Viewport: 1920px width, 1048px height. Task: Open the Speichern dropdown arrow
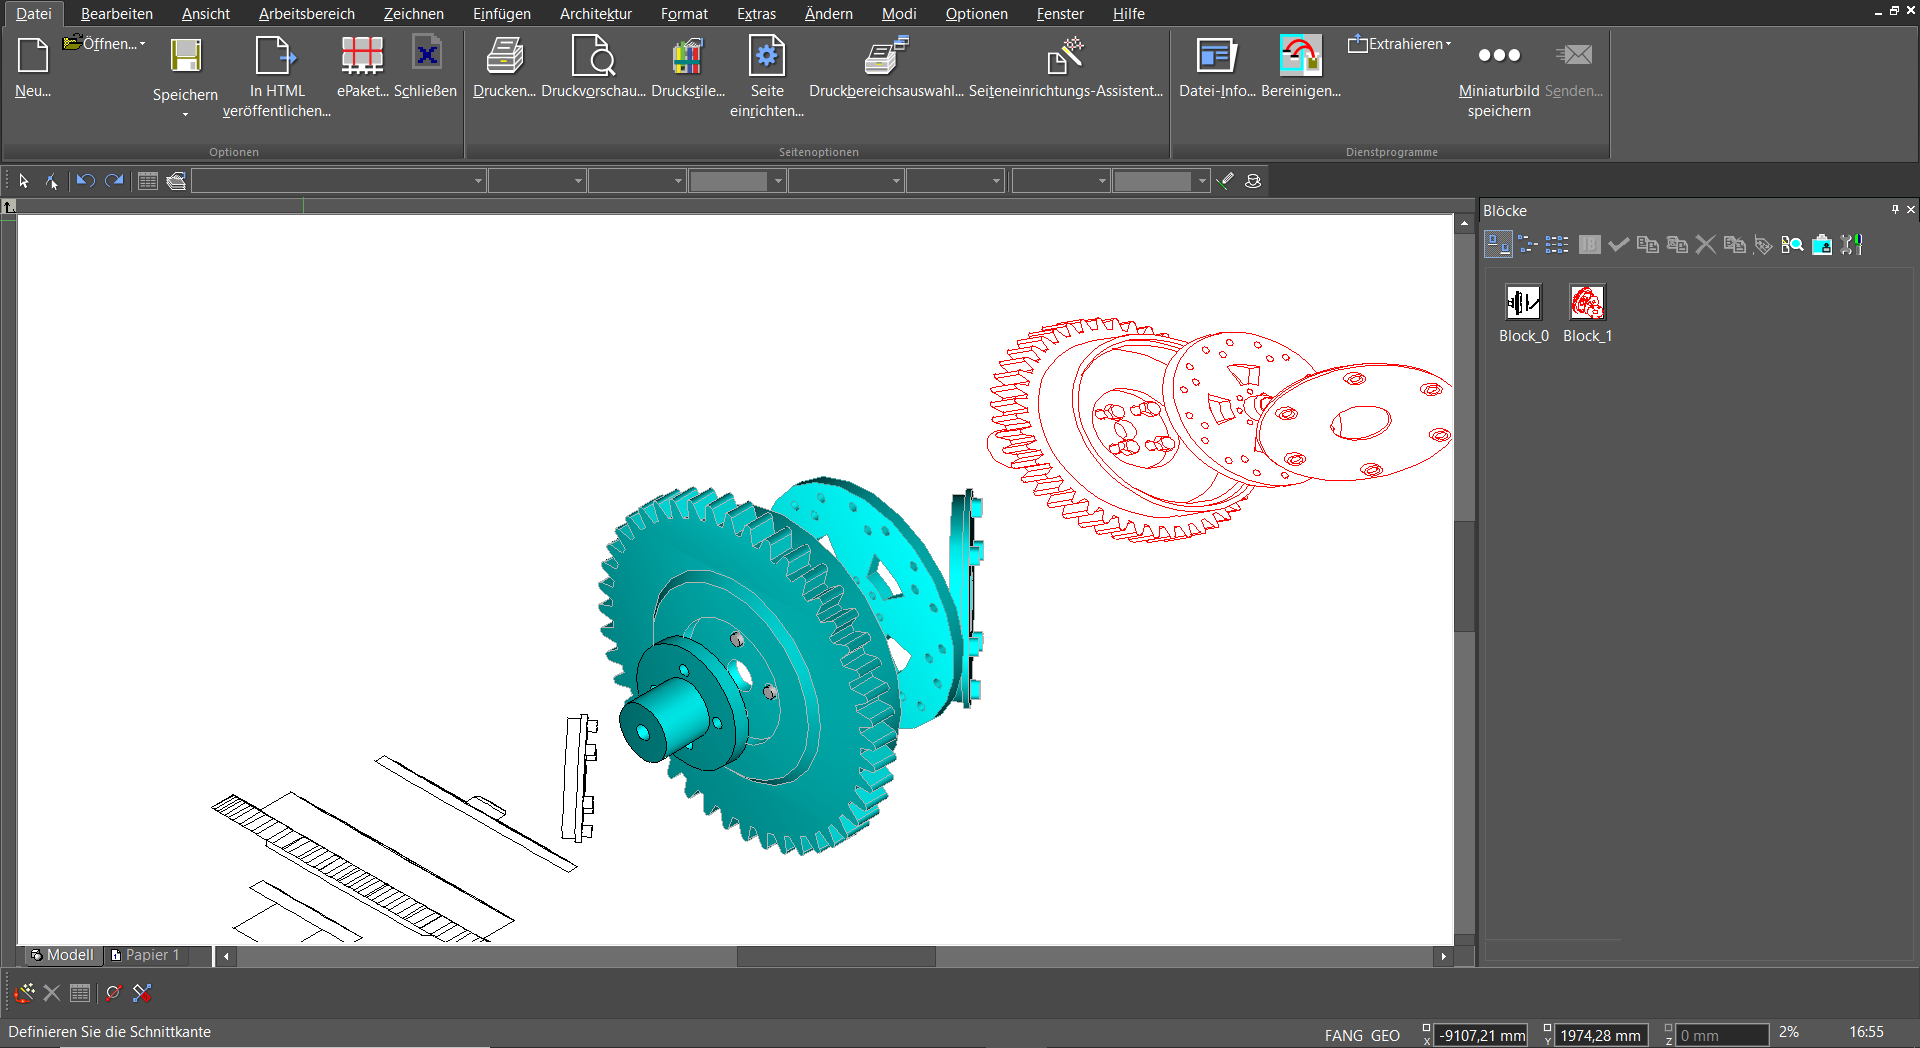(x=185, y=115)
